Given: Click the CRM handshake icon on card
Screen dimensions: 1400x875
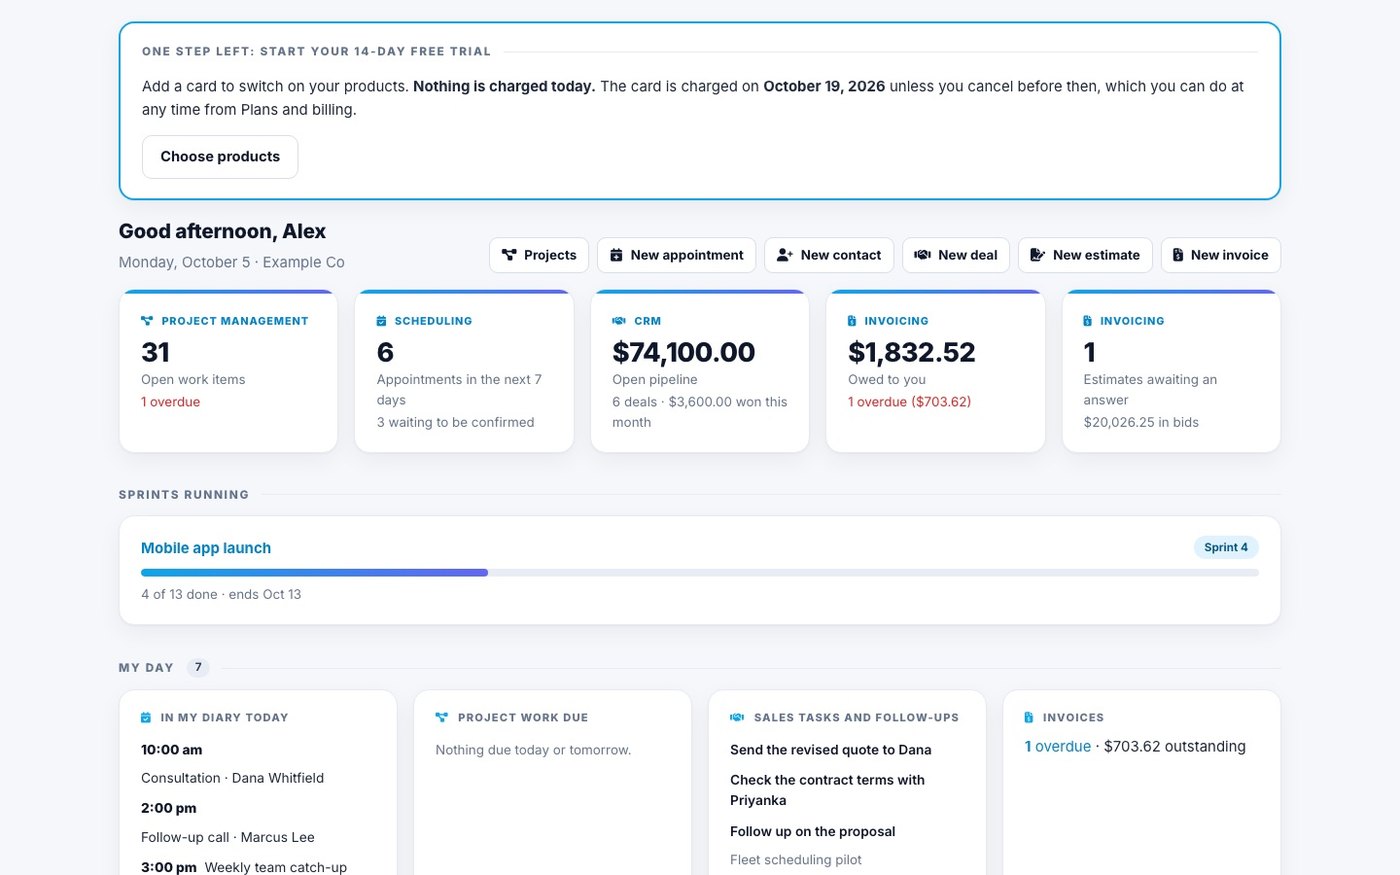Looking at the screenshot, I should 618,321.
